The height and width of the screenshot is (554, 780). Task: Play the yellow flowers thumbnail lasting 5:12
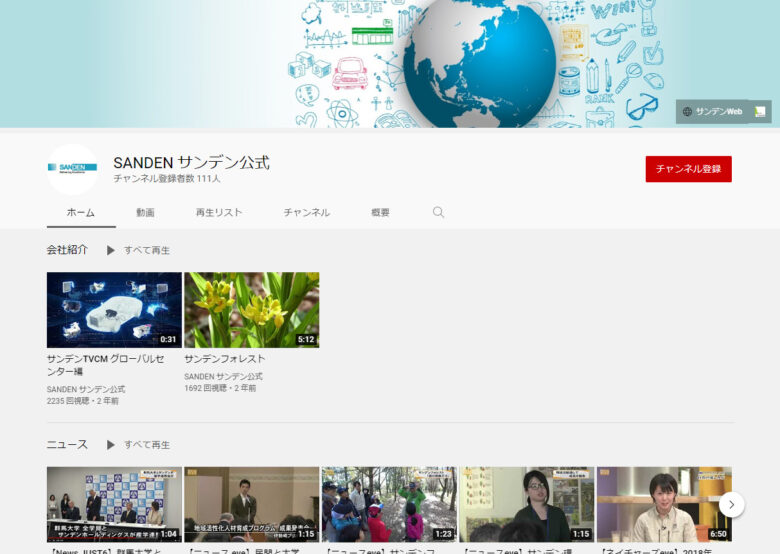click(252, 310)
